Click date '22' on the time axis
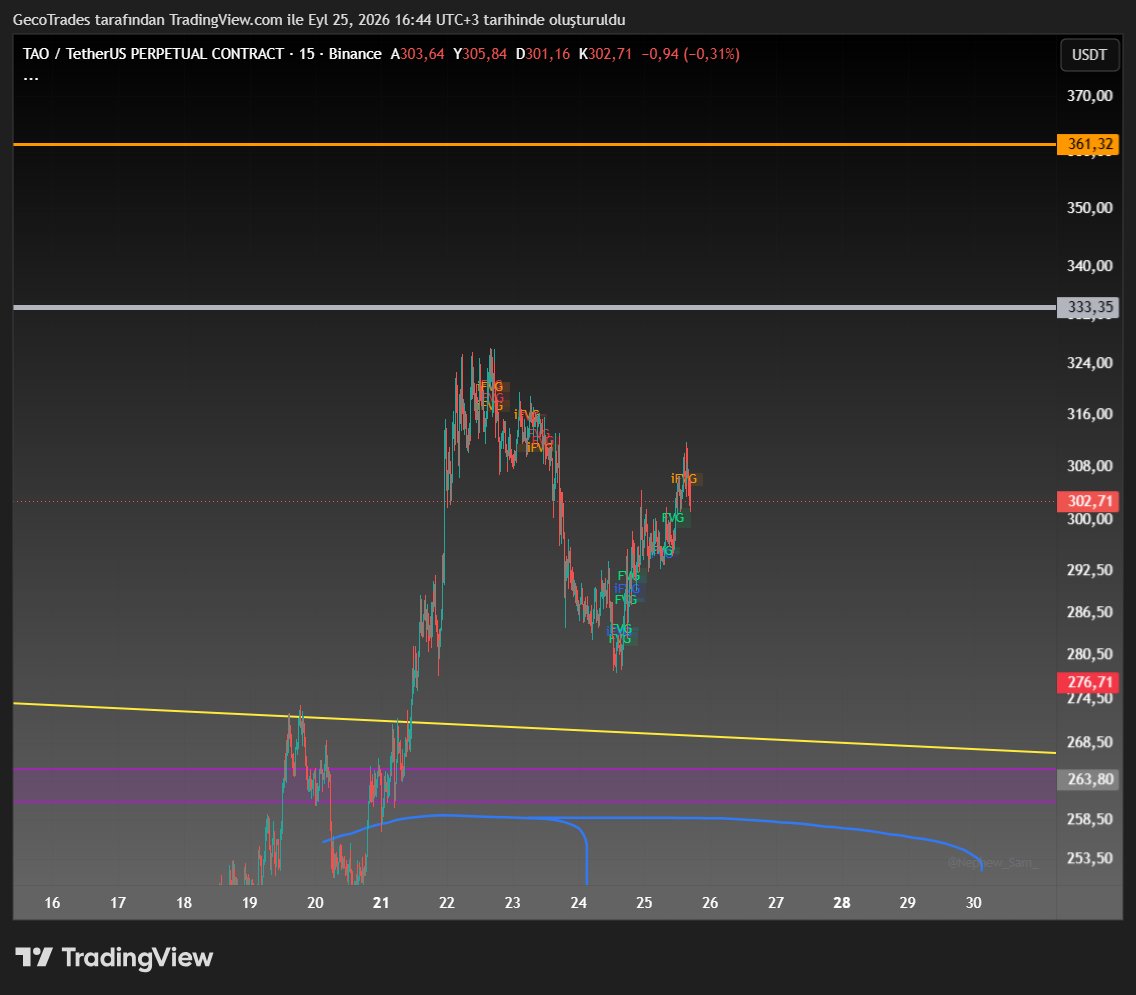 point(447,903)
